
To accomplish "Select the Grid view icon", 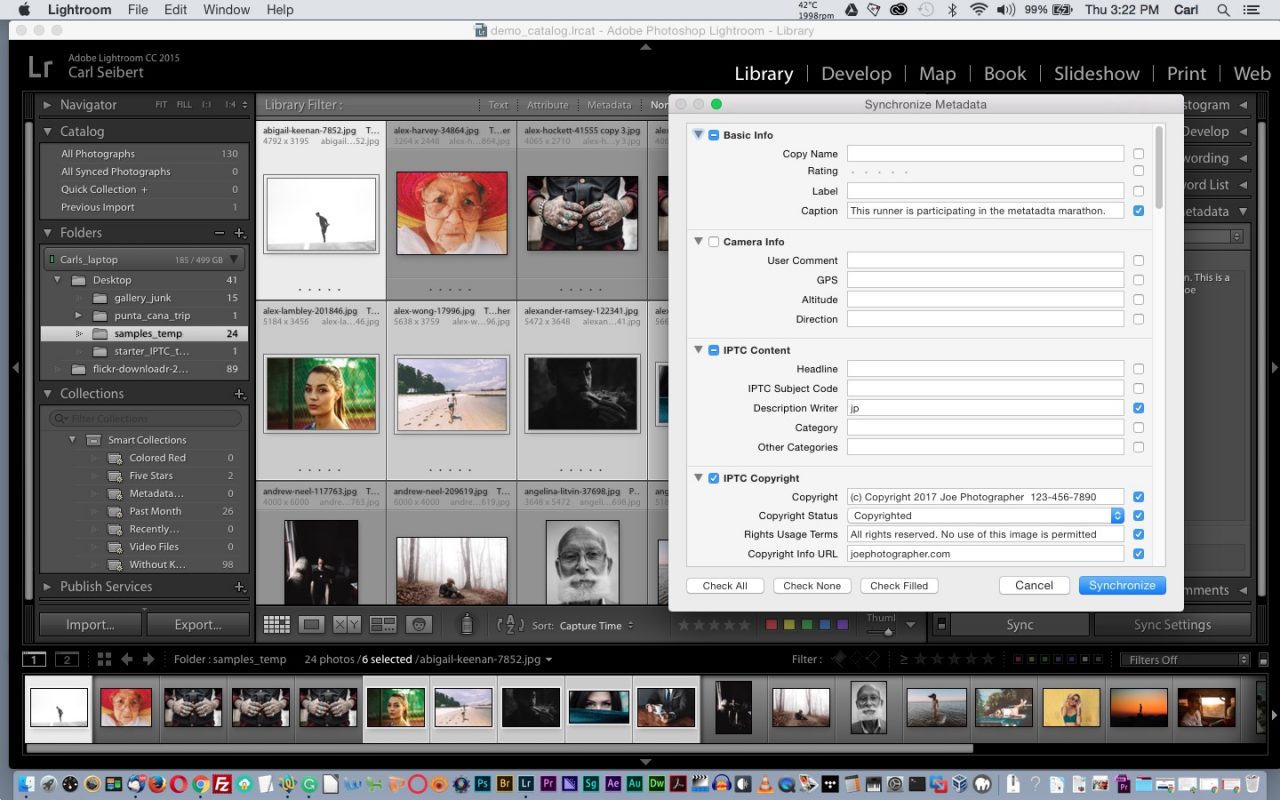I will (277, 624).
